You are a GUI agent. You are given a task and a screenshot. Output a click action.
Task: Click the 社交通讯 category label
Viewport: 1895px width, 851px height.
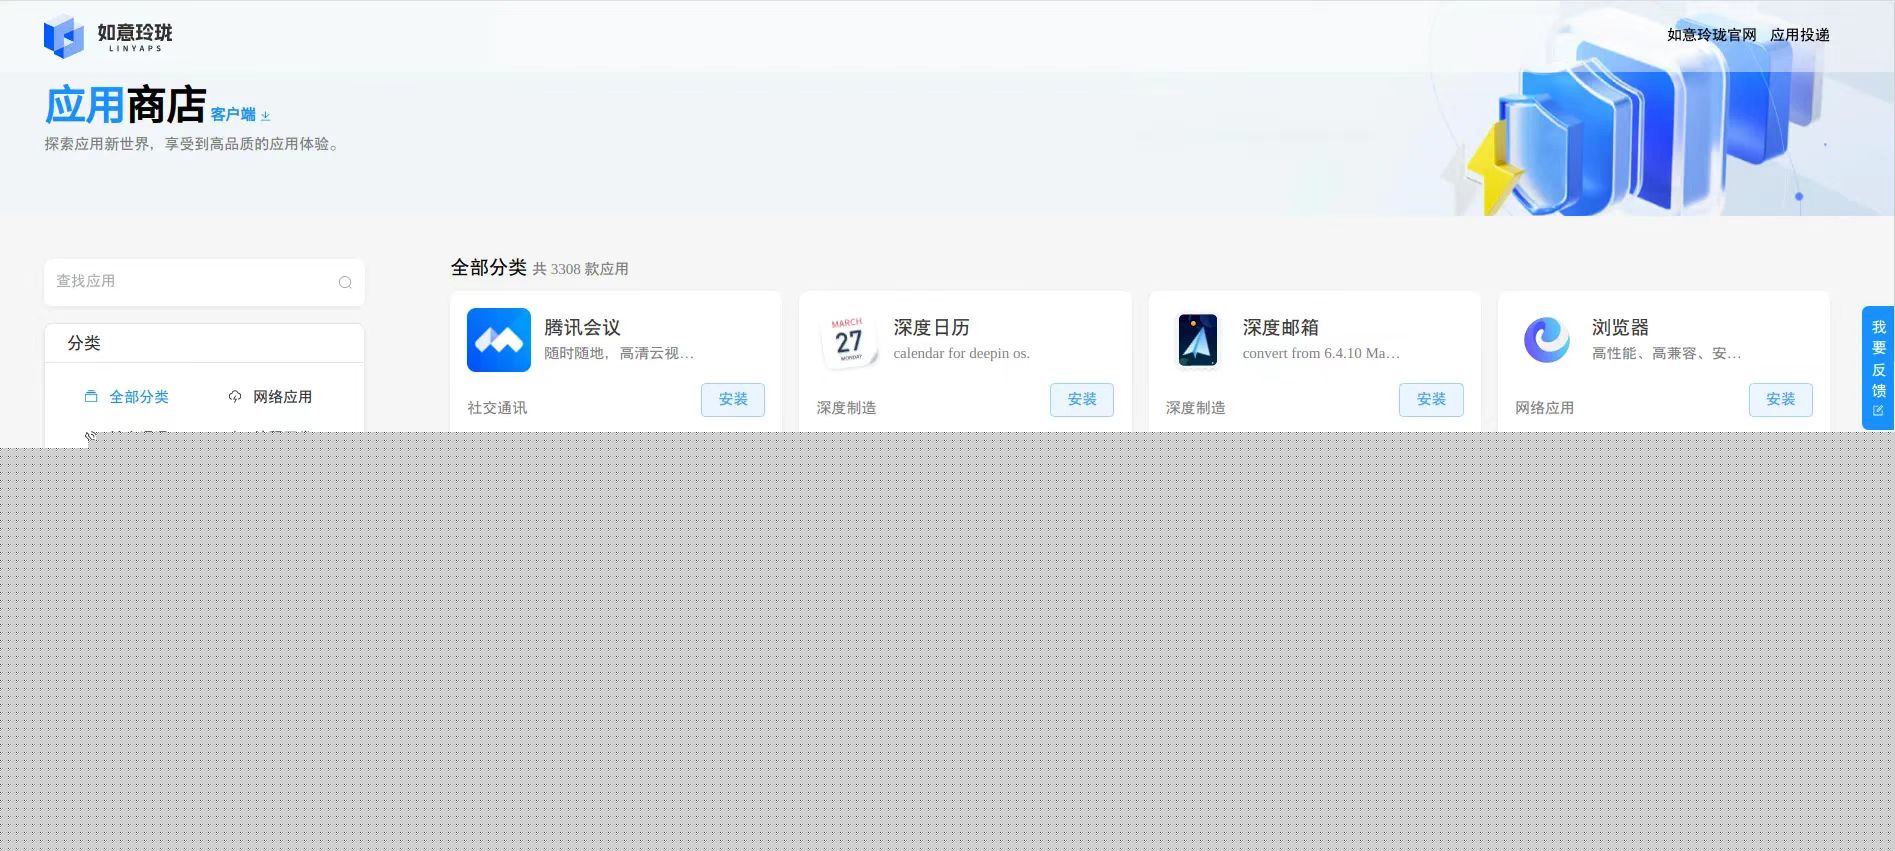coord(497,408)
